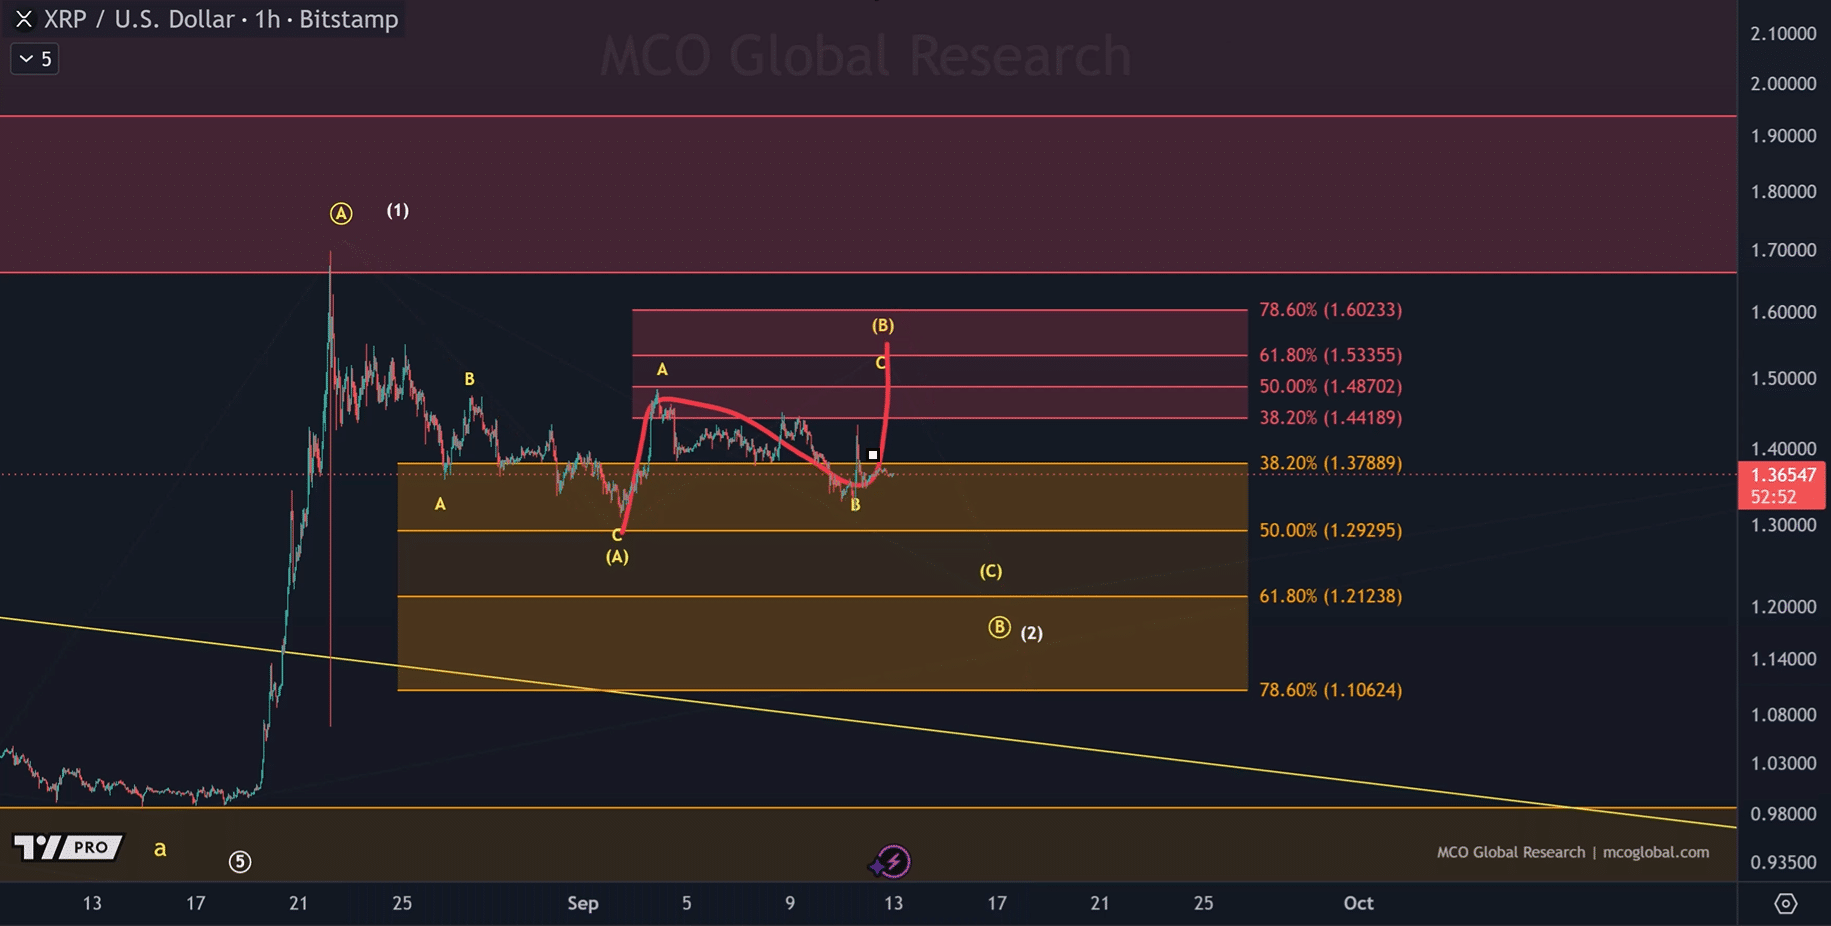This screenshot has height=926, width=1831.
Task: Select the (A) wave label
Action: (x=617, y=557)
